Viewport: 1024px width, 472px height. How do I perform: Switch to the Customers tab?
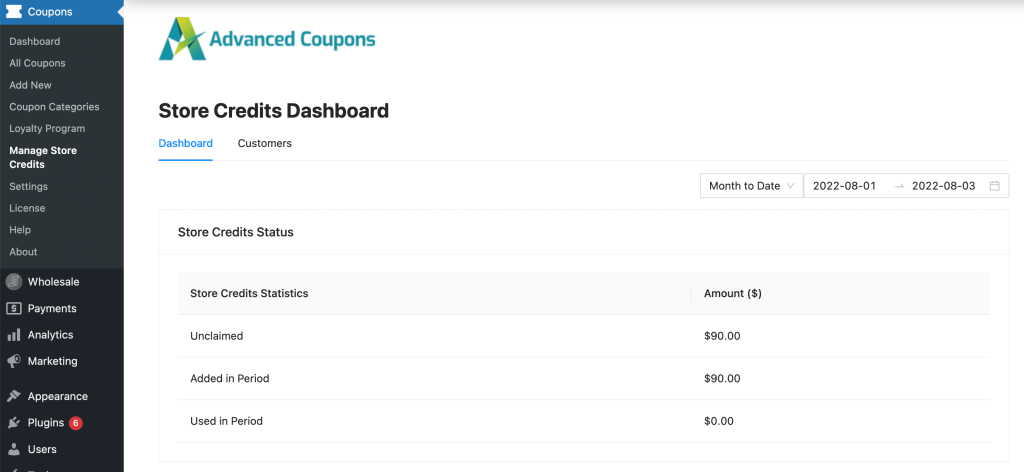point(264,143)
